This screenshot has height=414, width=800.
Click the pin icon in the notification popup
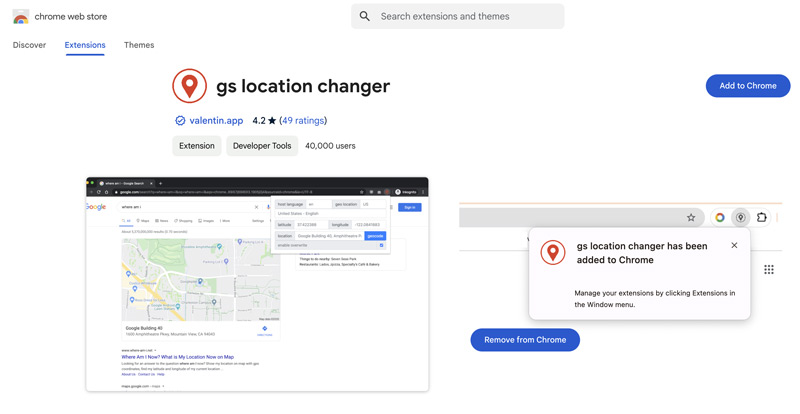point(553,252)
